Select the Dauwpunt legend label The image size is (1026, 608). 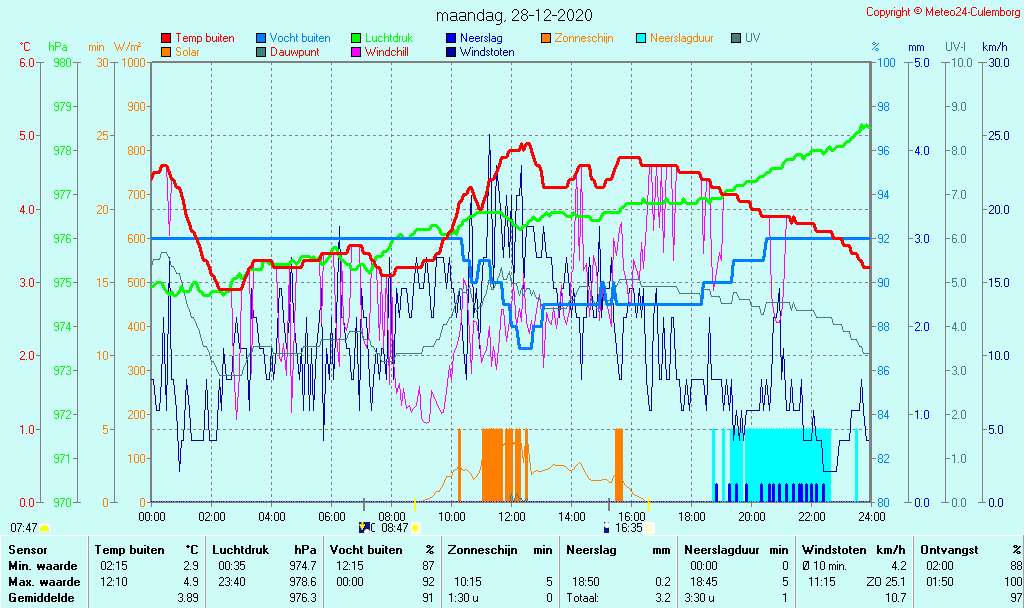click(x=294, y=52)
